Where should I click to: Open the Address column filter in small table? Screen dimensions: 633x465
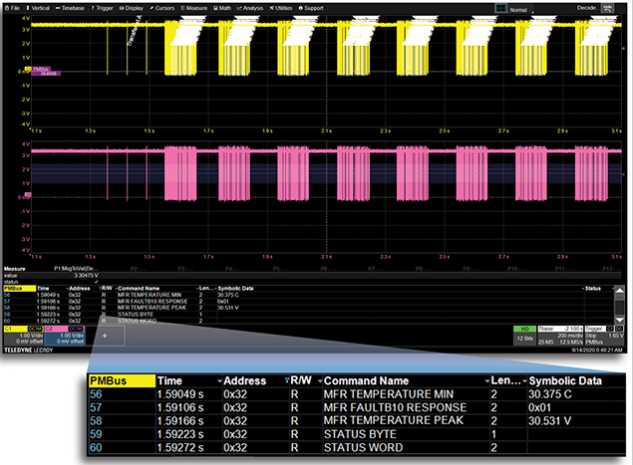tap(101, 288)
